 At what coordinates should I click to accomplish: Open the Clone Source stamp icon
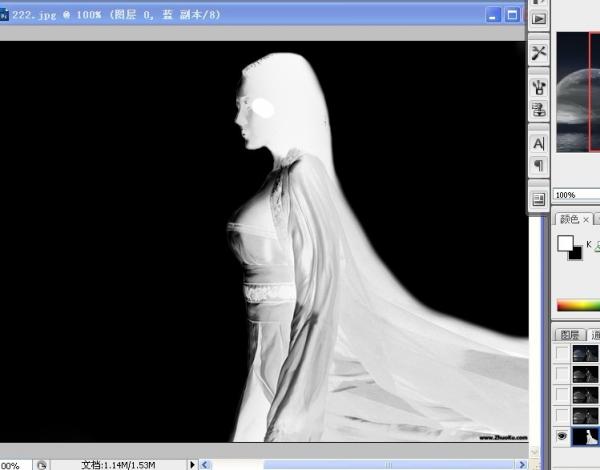539,109
